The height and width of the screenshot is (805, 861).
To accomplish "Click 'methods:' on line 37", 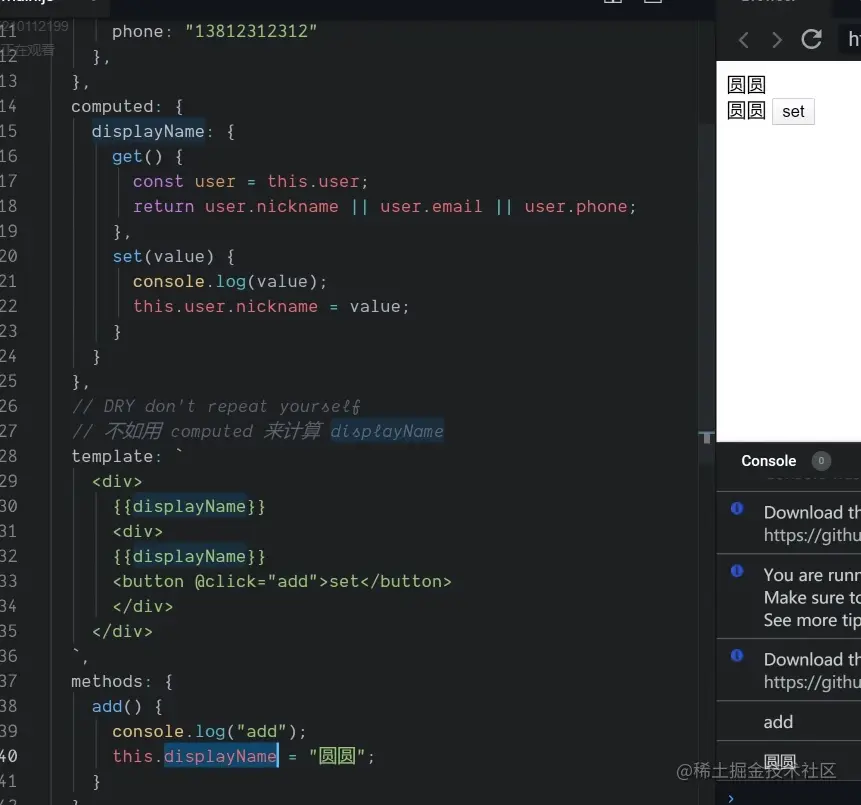I will coord(111,681).
